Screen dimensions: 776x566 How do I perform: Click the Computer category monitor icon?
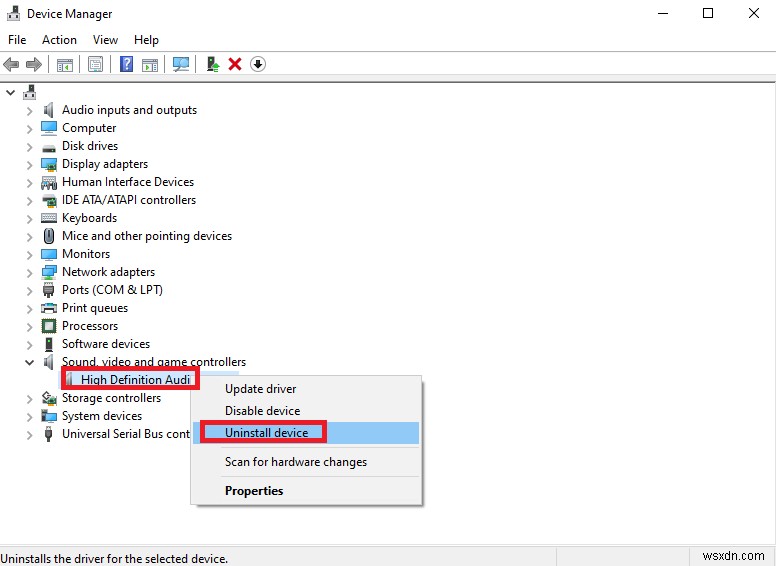click(49, 128)
